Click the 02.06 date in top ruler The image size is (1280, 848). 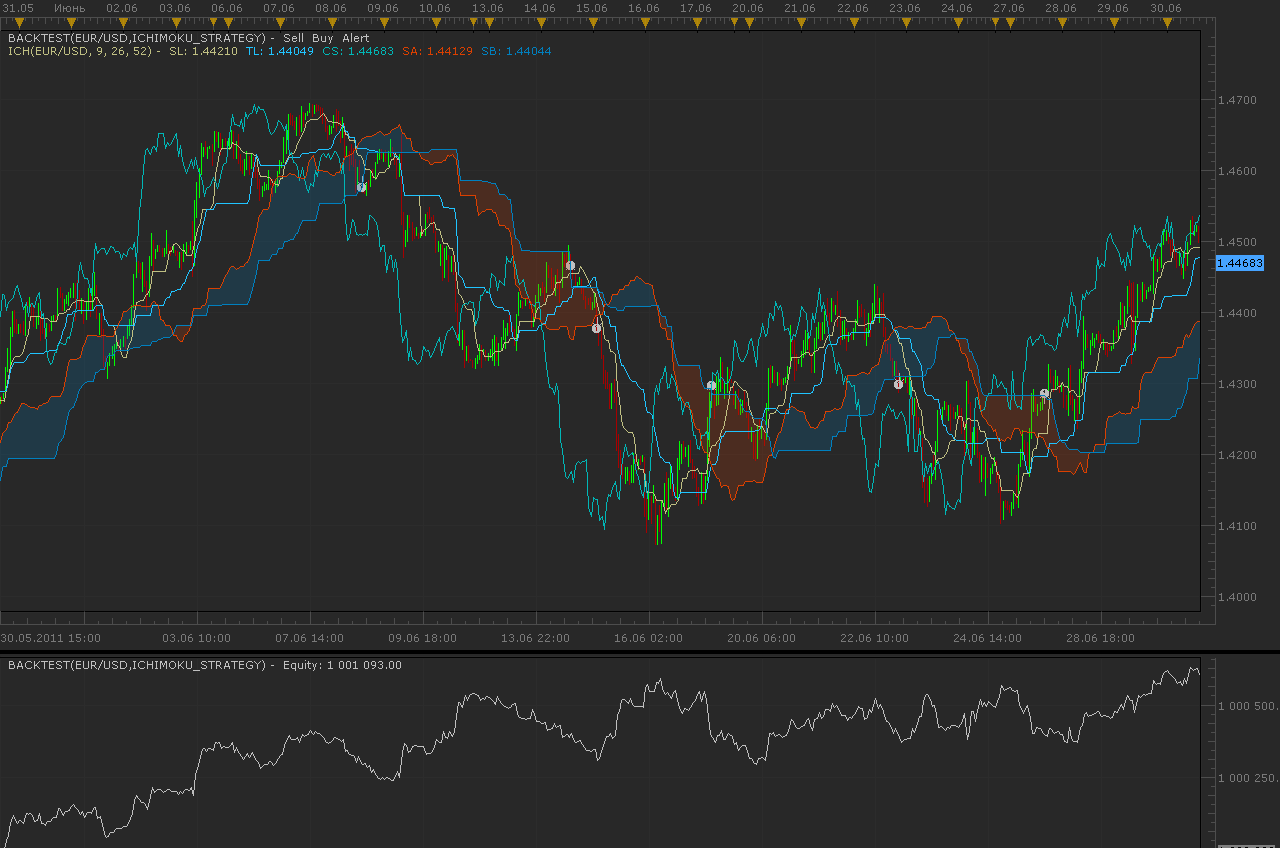[x=121, y=8]
